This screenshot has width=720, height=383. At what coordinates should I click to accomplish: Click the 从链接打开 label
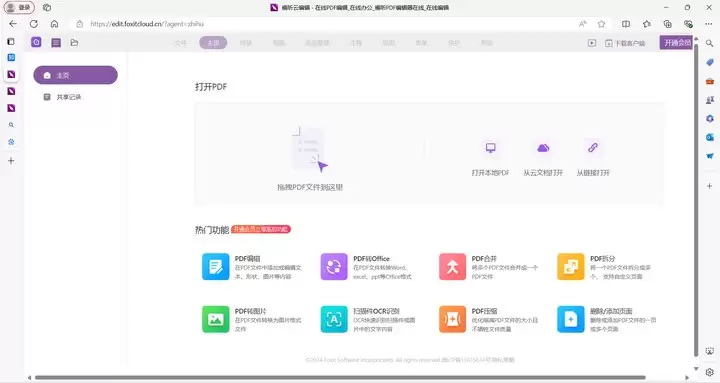(x=593, y=173)
